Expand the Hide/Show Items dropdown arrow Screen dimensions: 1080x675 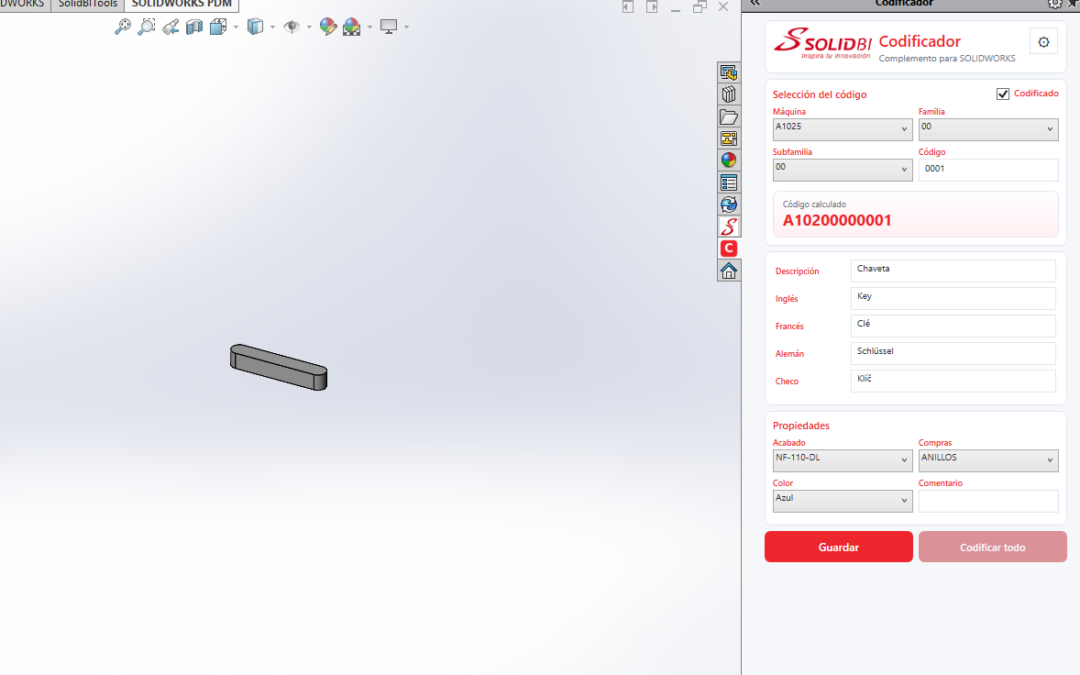(x=309, y=28)
